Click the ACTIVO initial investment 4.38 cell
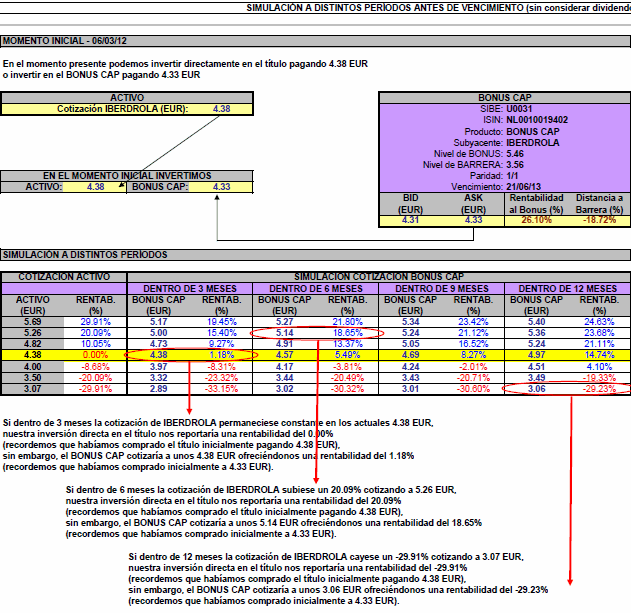Image resolution: width=631 pixels, height=613 pixels. tap(95, 187)
